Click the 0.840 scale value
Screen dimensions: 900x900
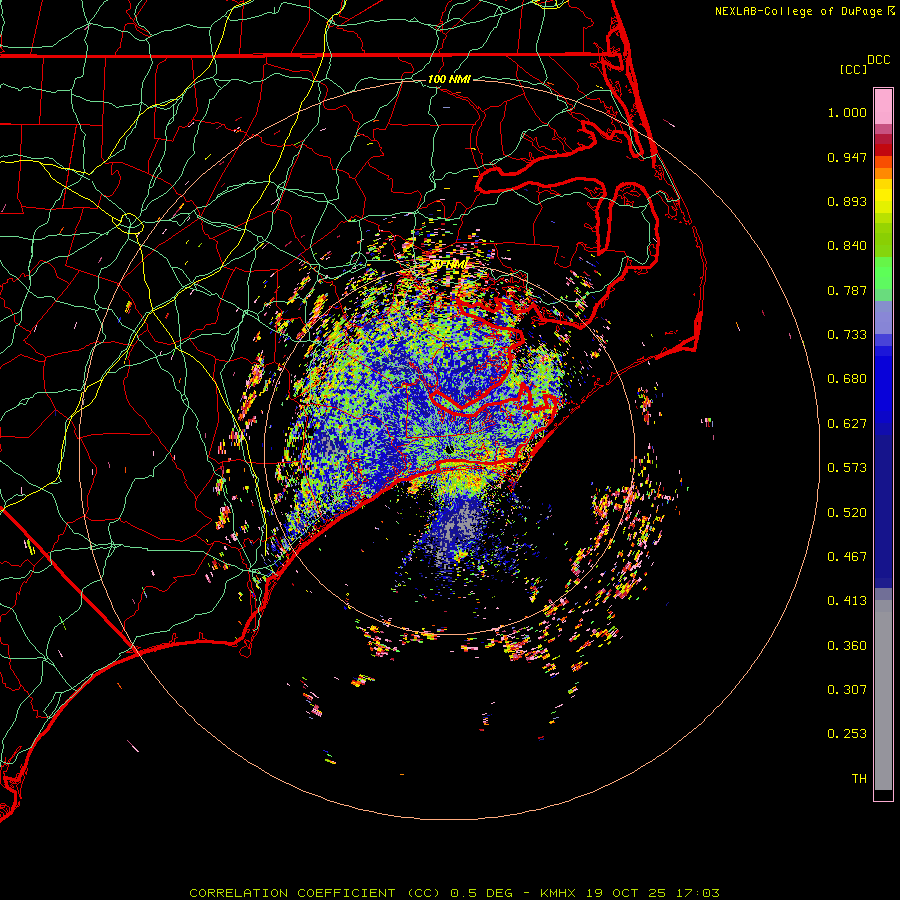pyautogui.click(x=847, y=246)
